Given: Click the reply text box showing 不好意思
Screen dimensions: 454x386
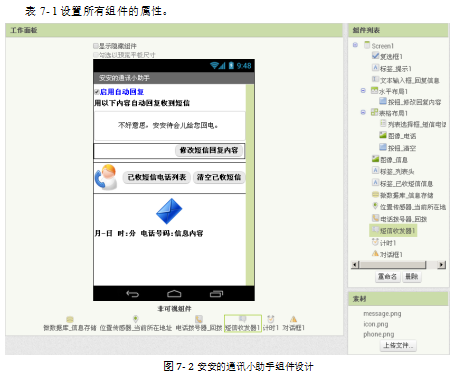Looking at the screenshot, I should pyautogui.click(x=170, y=126).
